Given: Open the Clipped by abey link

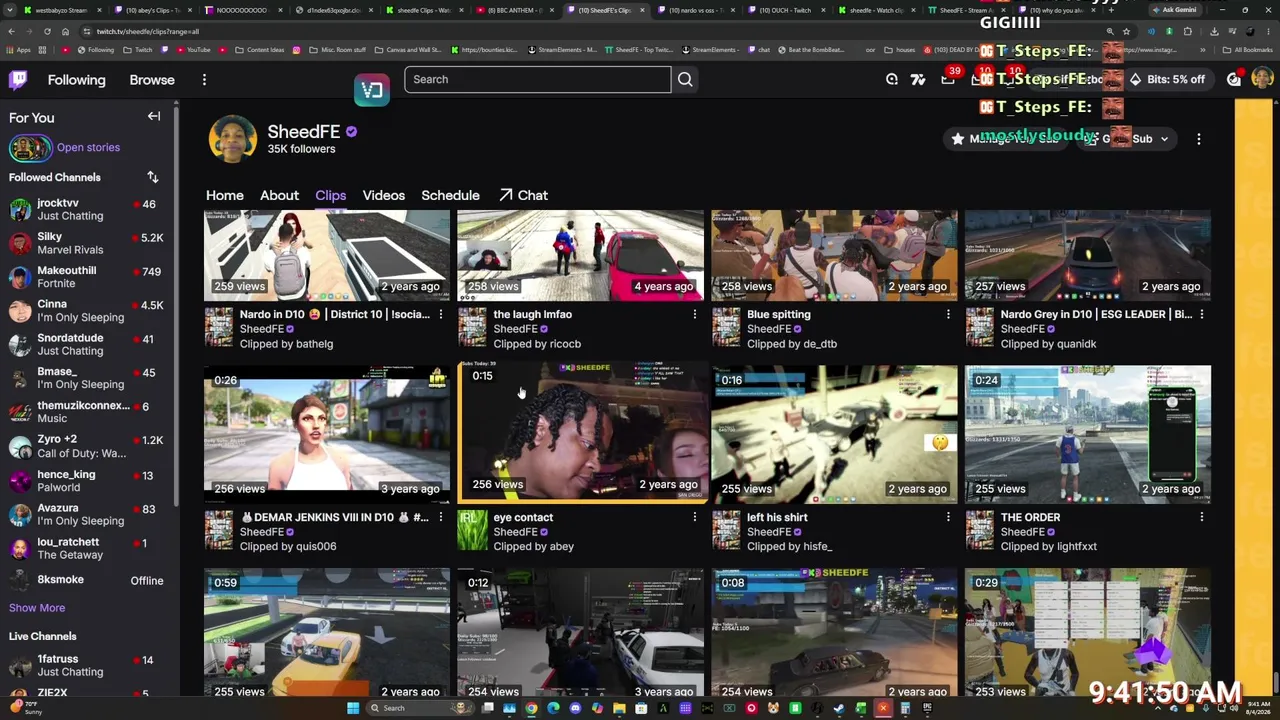Looking at the screenshot, I should click(x=533, y=546).
